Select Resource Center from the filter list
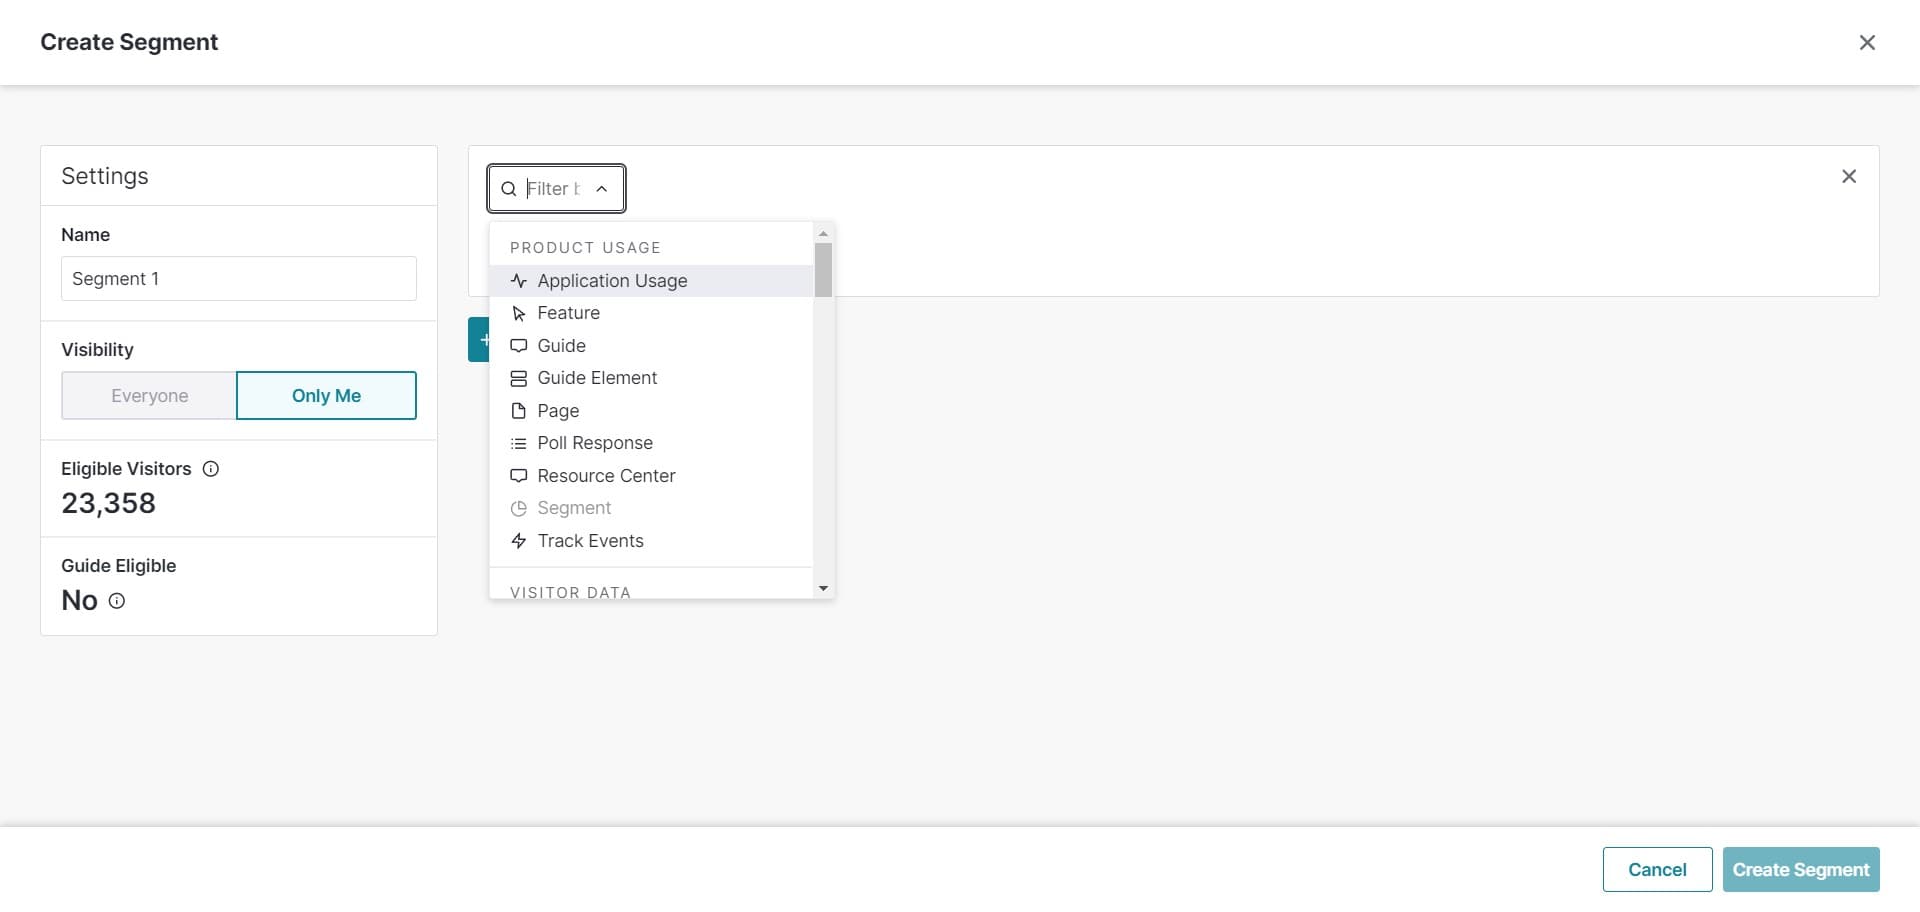The width and height of the screenshot is (1920, 912). (605, 476)
